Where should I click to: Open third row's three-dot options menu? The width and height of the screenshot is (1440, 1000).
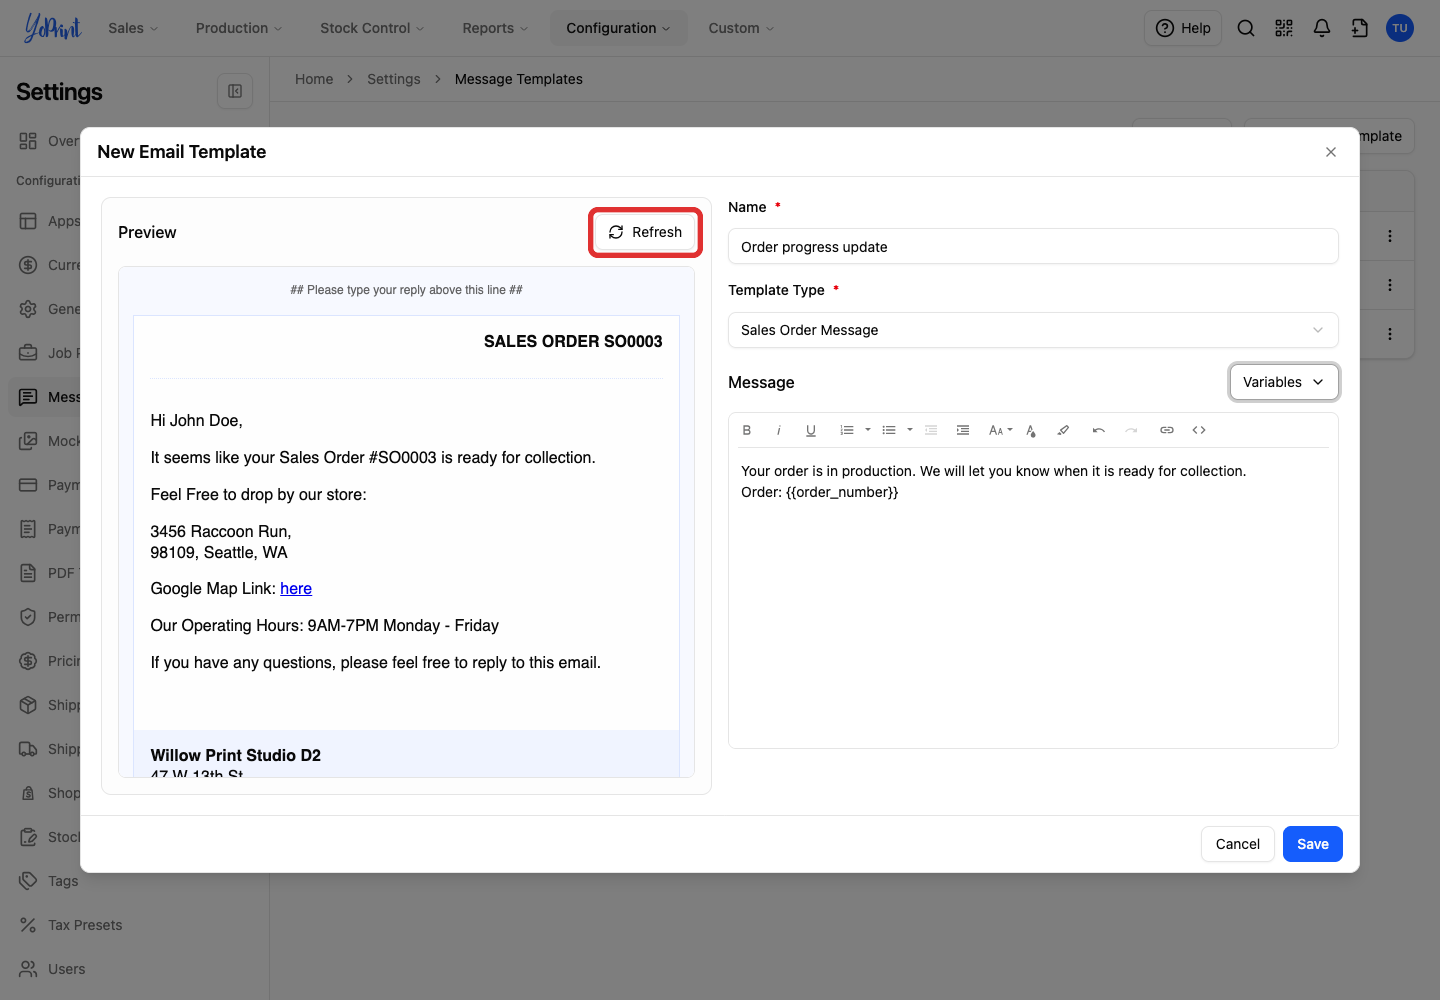(1390, 334)
